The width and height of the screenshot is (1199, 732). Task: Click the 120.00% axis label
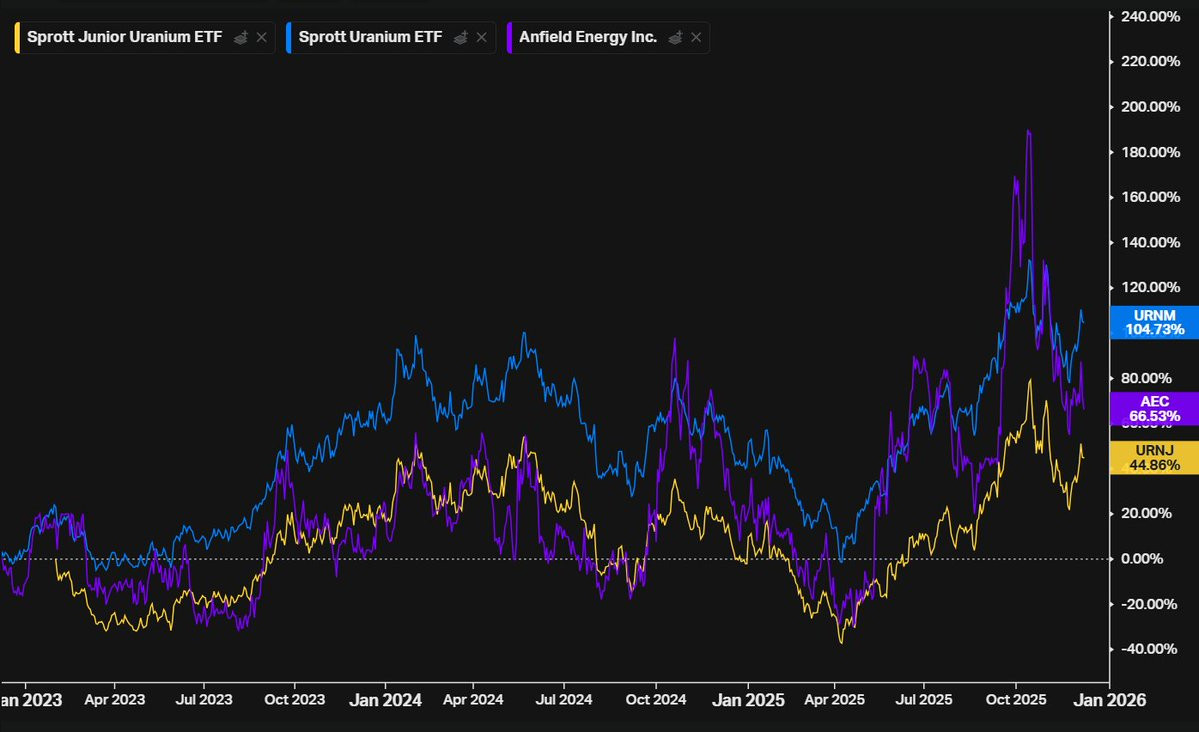pos(1150,287)
